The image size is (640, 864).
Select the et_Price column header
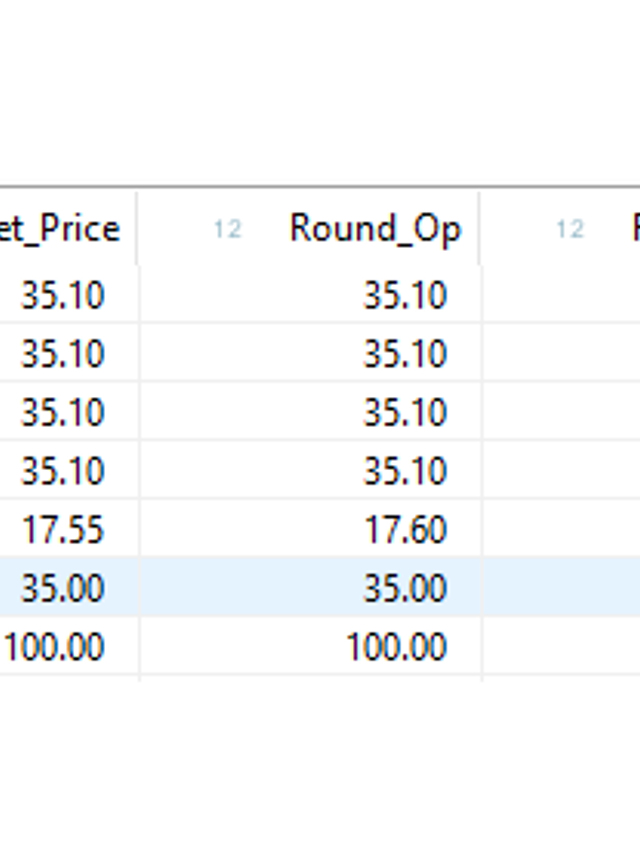(68, 229)
